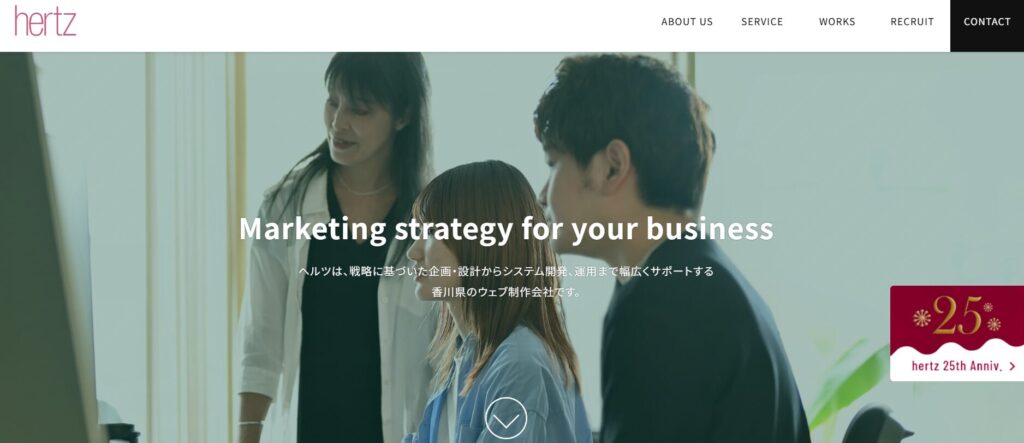This screenshot has width=1024, height=443.
Task: Select the Marketing strategy for your business headline
Action: point(506,229)
